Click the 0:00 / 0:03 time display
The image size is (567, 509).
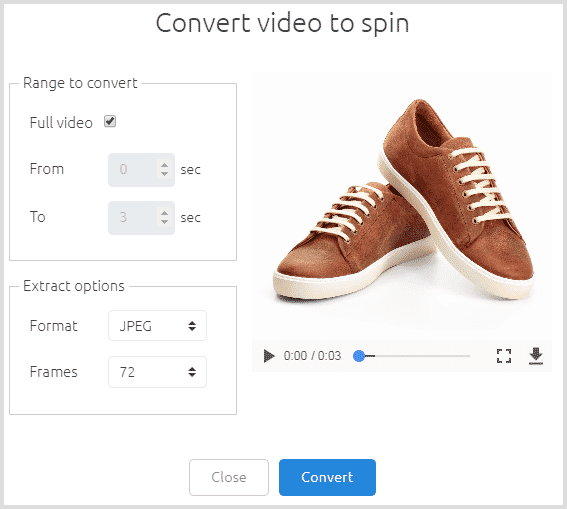(312, 356)
